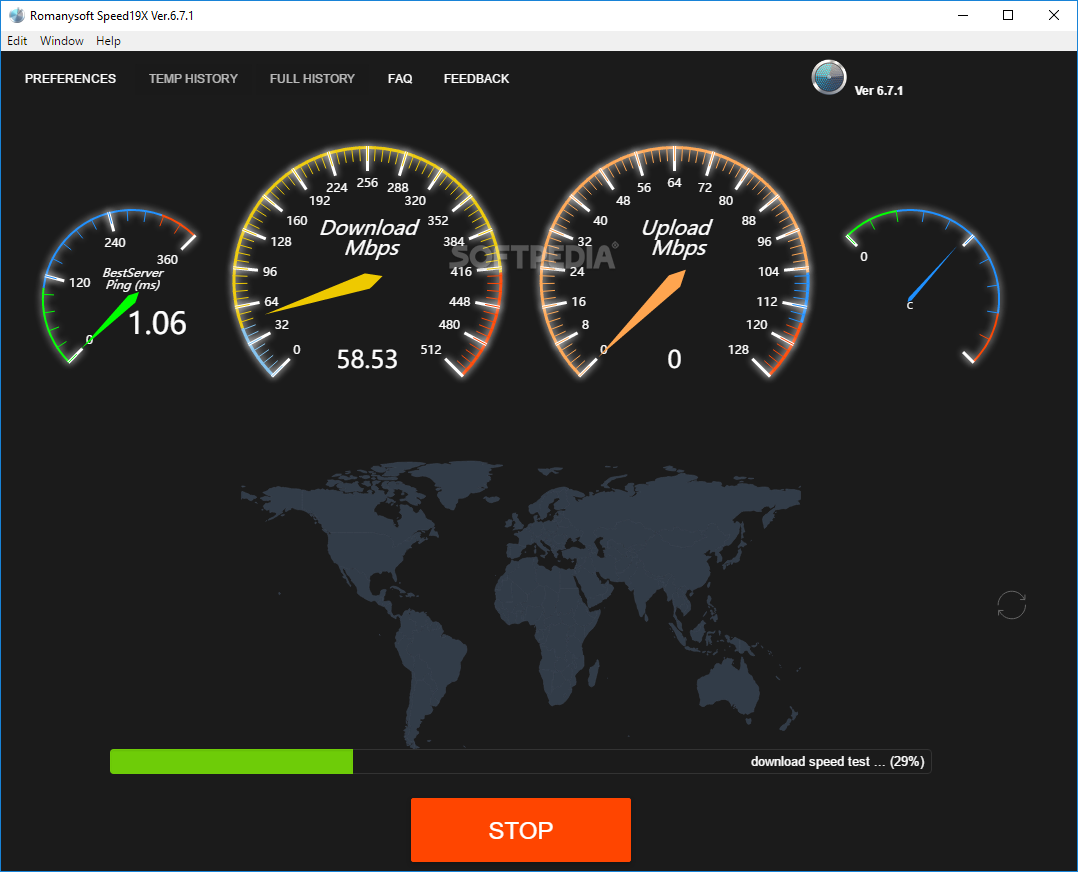Click the download speed test progress bar
The height and width of the screenshot is (872, 1078).
coord(520,761)
